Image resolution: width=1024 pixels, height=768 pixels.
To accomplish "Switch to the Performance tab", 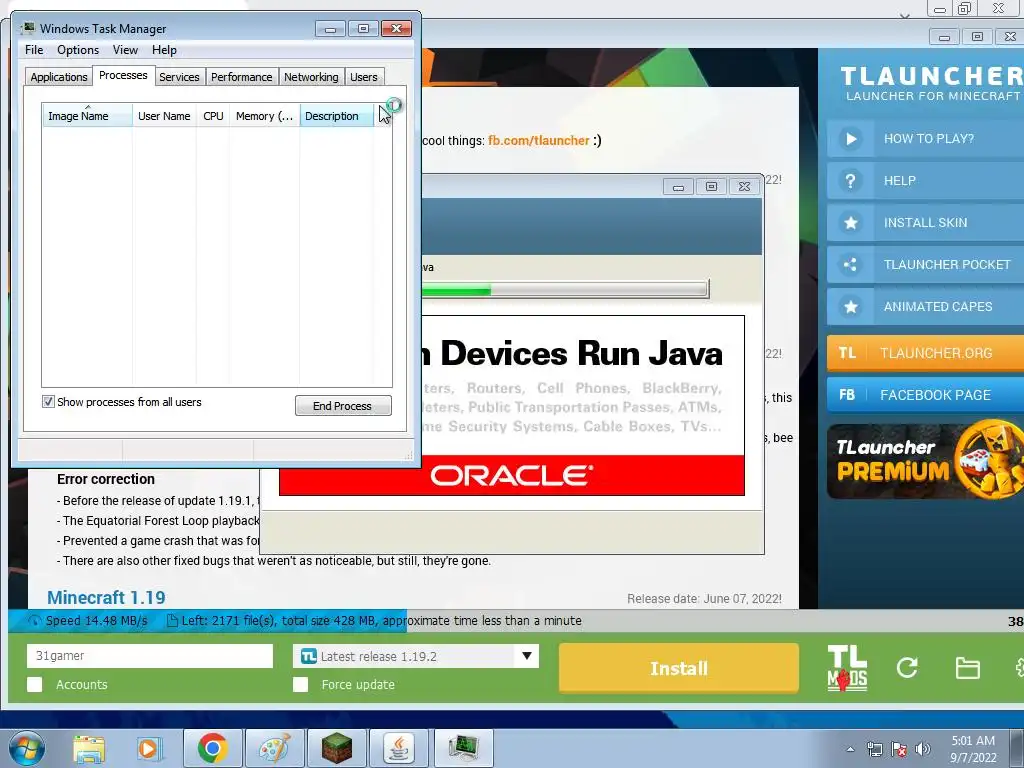I will click(241, 77).
